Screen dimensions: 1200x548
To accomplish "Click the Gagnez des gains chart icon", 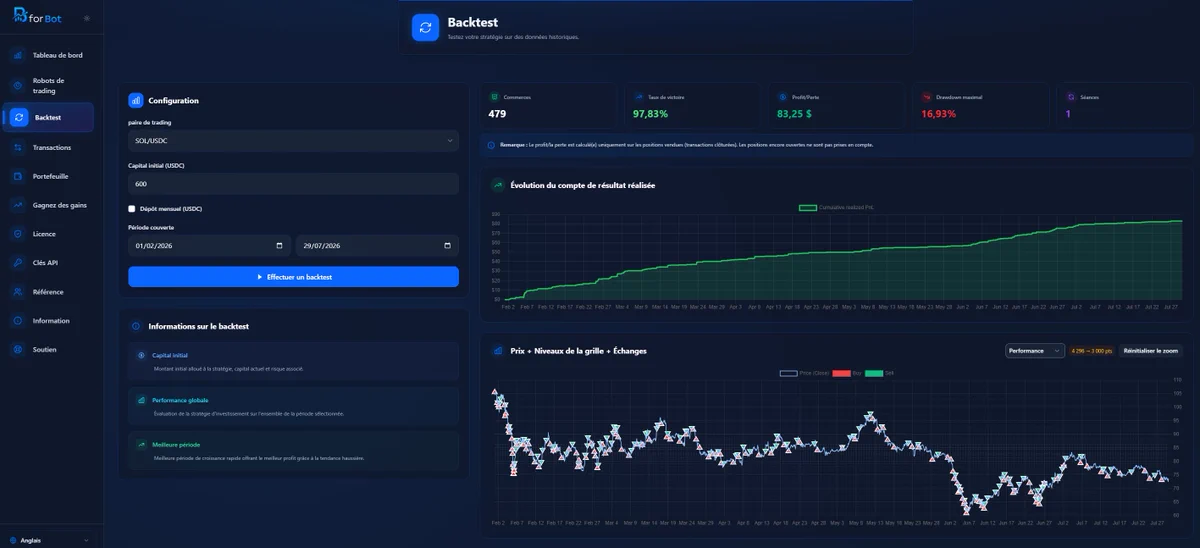I will pos(18,205).
